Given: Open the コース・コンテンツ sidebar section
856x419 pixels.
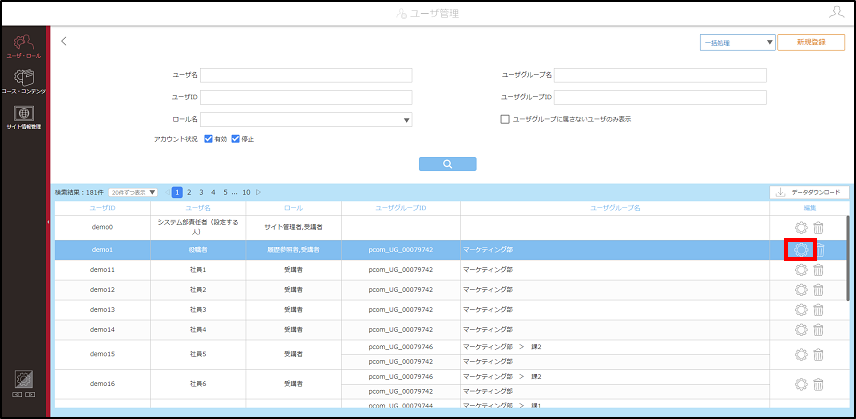Looking at the screenshot, I should (23, 82).
